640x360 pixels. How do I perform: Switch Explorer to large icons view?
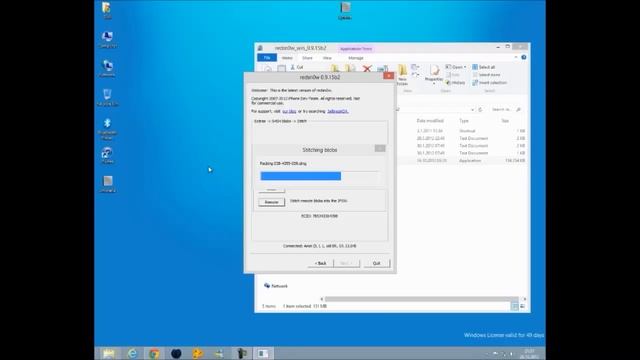pyautogui.click(x=522, y=306)
